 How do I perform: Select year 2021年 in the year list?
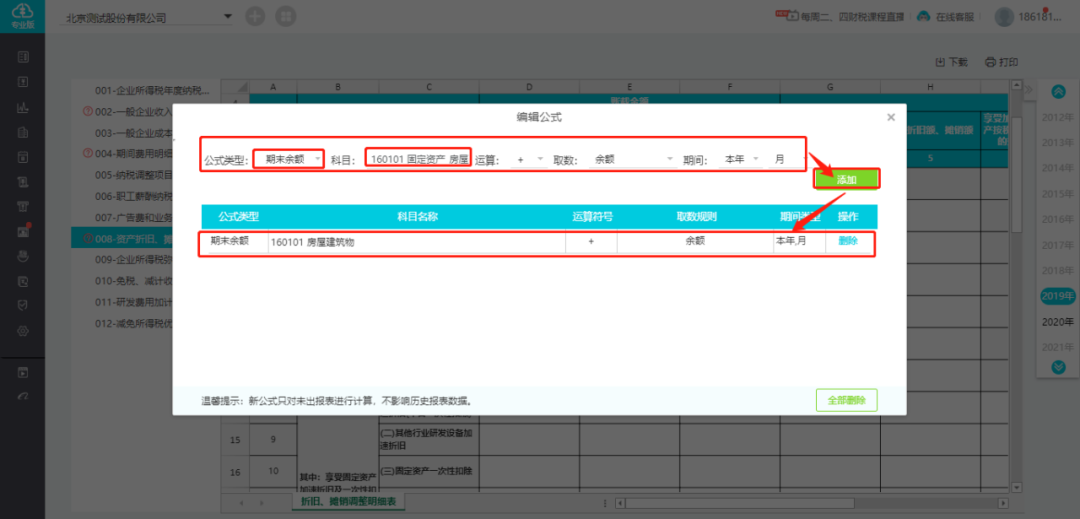pos(1058,347)
